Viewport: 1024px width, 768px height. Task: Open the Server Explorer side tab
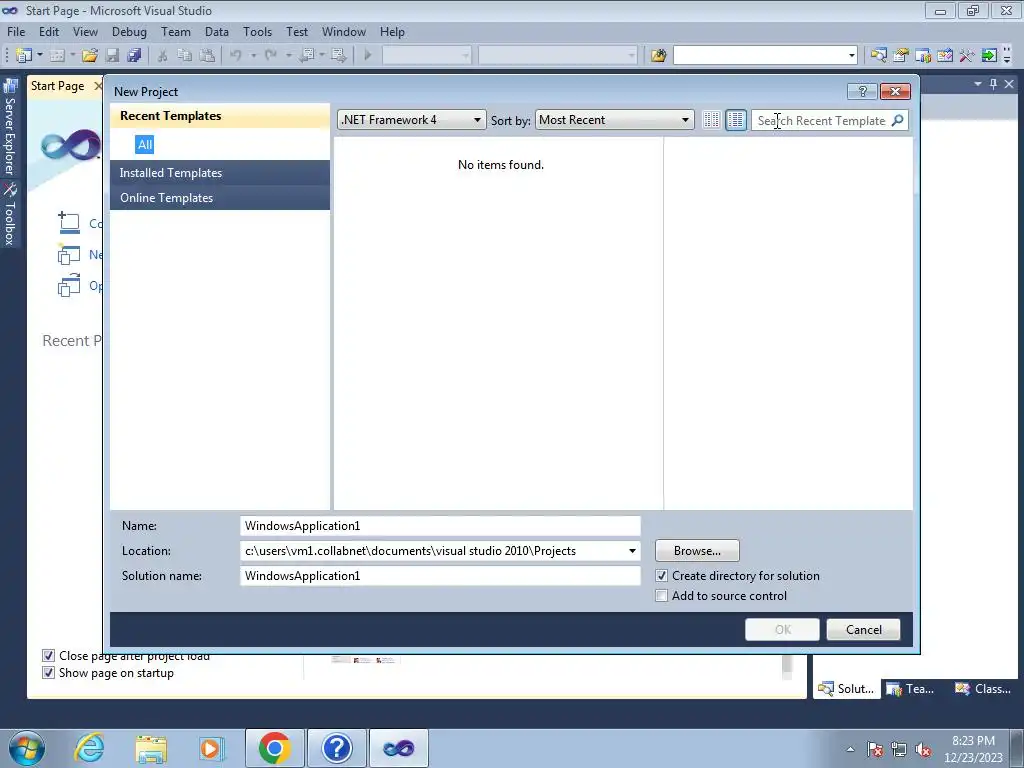tap(10, 128)
